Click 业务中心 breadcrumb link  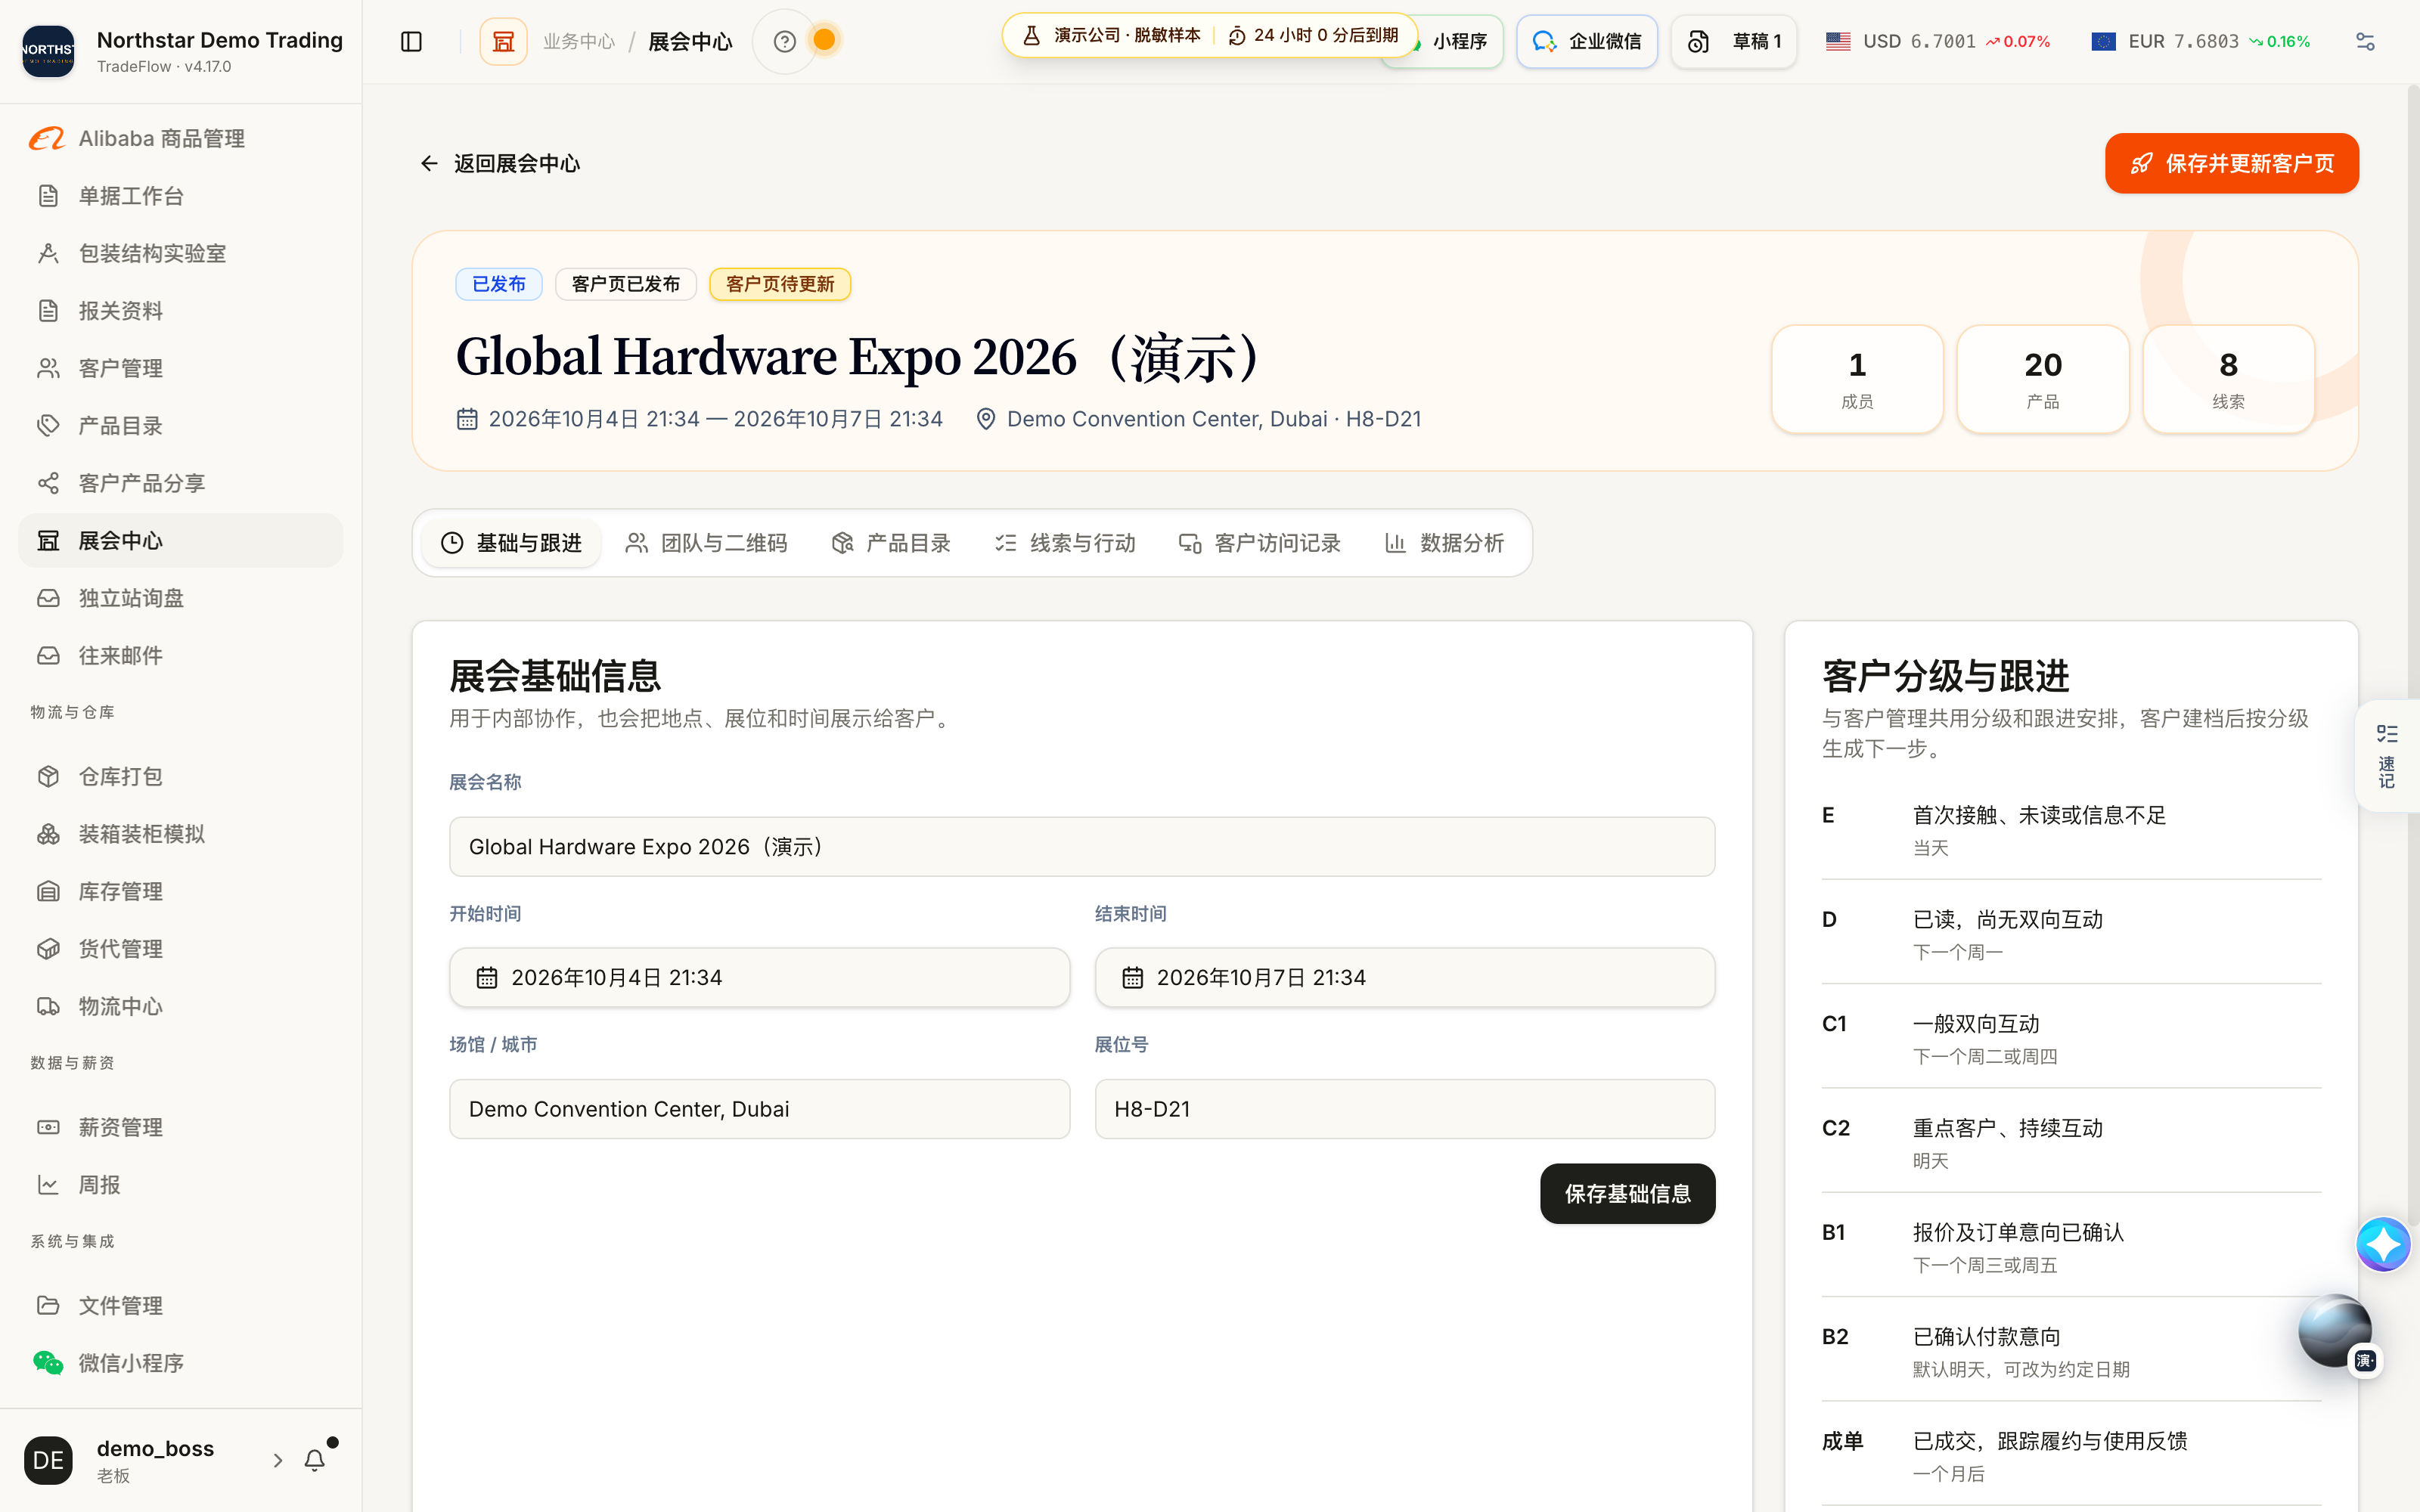[x=579, y=41]
